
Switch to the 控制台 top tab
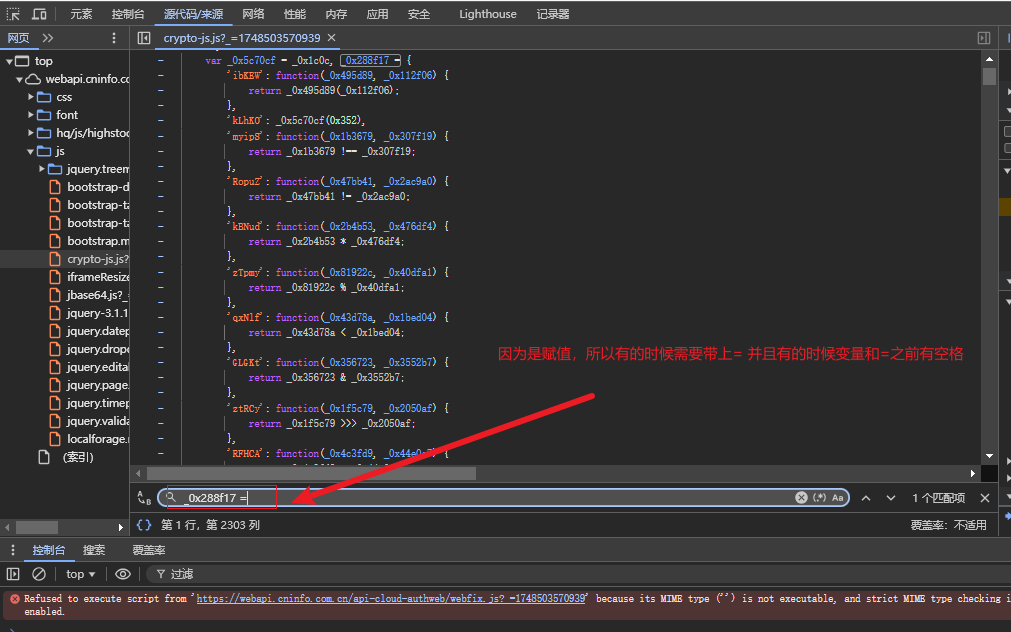(x=128, y=14)
